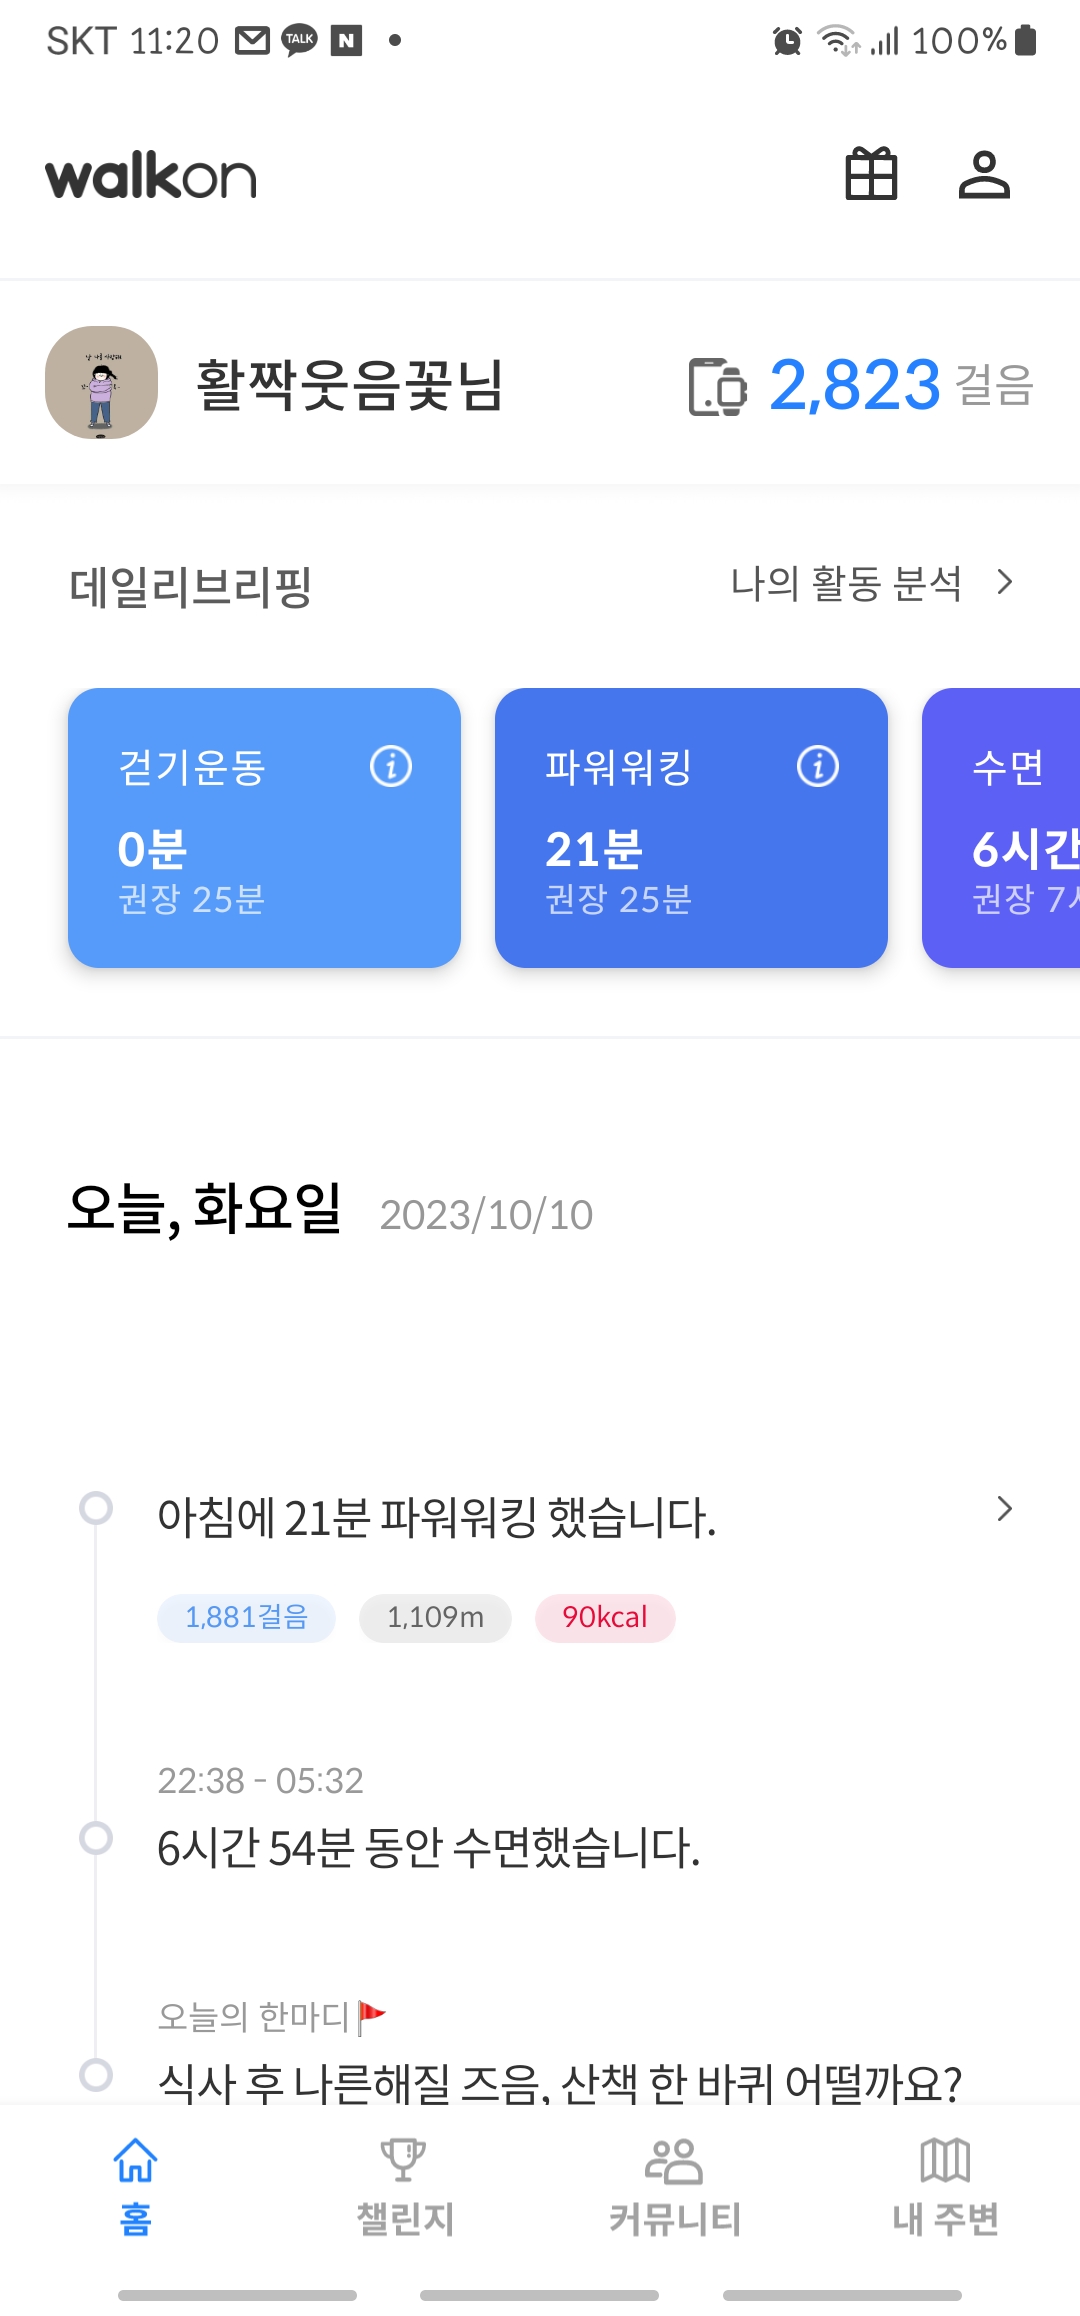
Task: Tap the device sync icon beside step count
Action: point(717,386)
